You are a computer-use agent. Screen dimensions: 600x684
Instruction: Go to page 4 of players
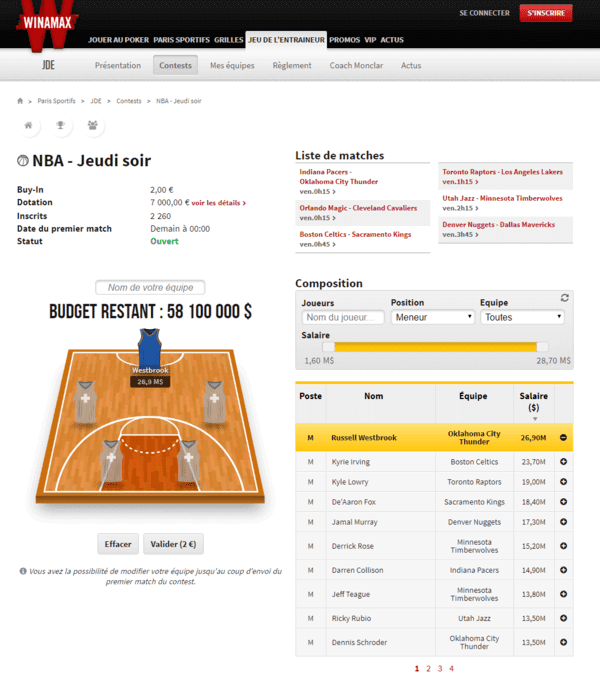pos(451,668)
